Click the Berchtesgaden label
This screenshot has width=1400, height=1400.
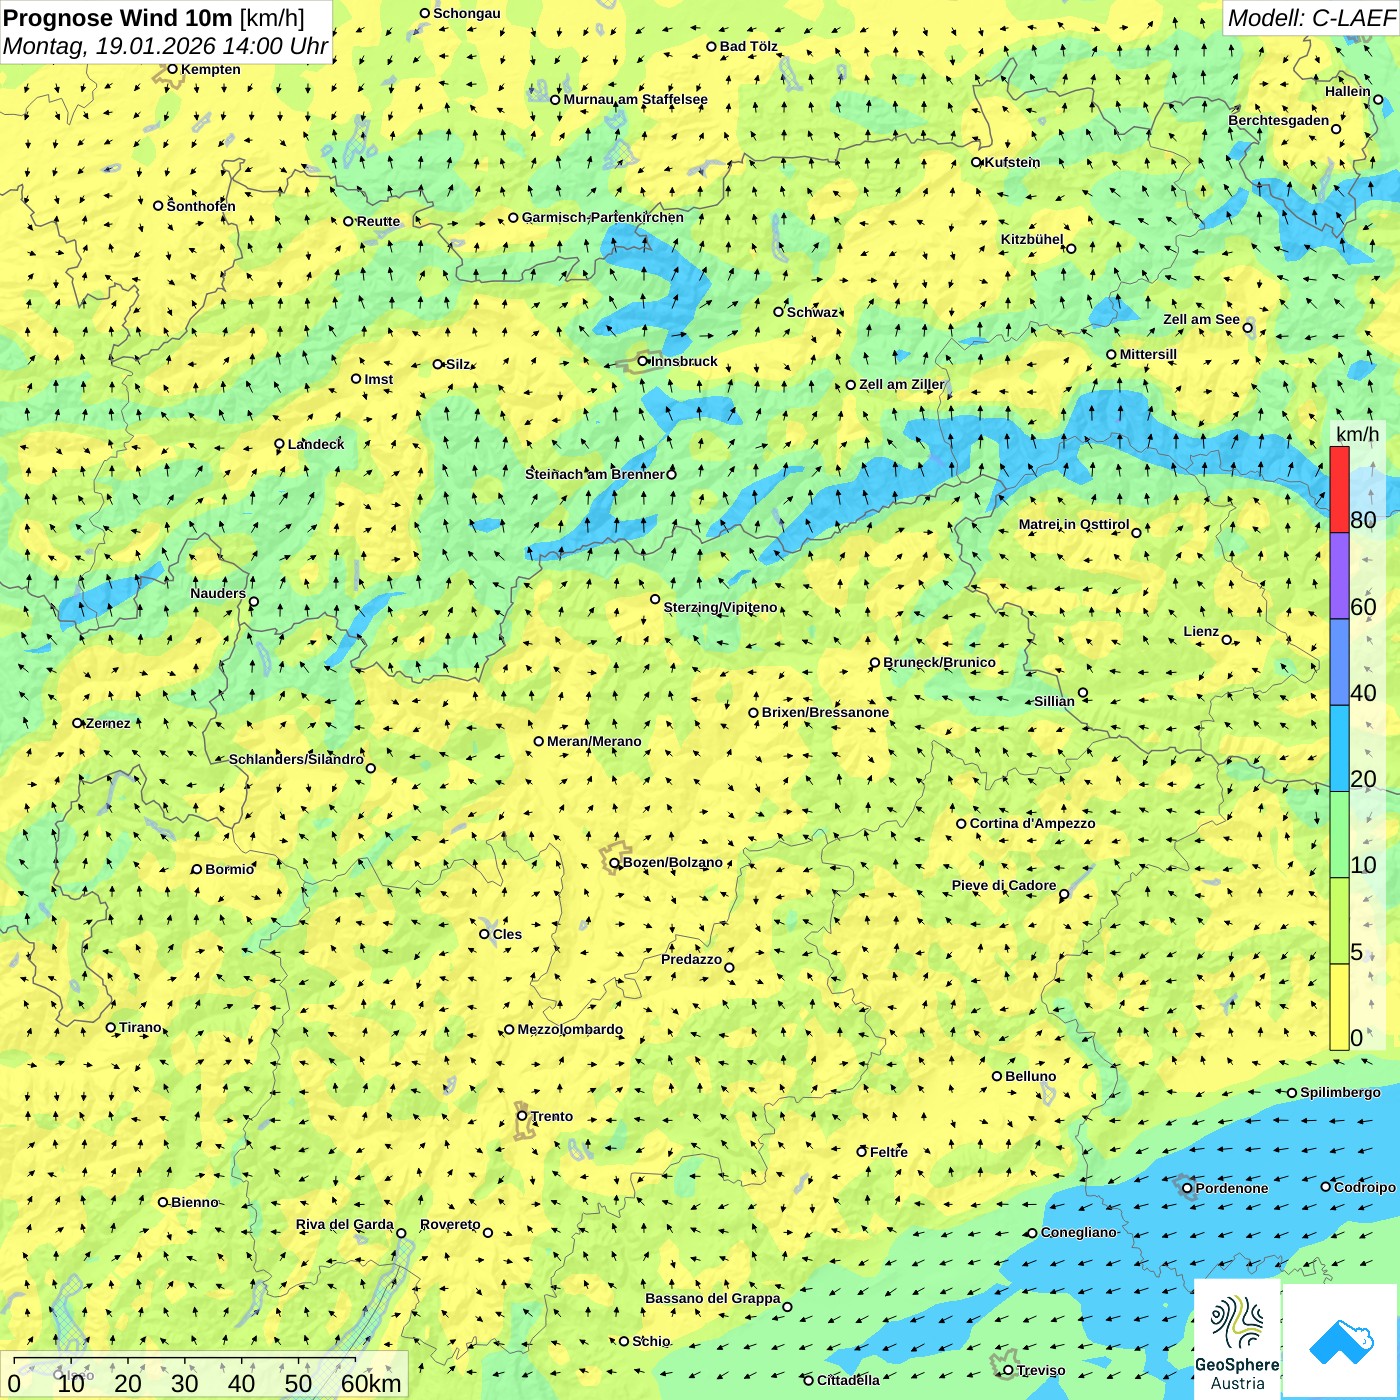[x=1278, y=120]
